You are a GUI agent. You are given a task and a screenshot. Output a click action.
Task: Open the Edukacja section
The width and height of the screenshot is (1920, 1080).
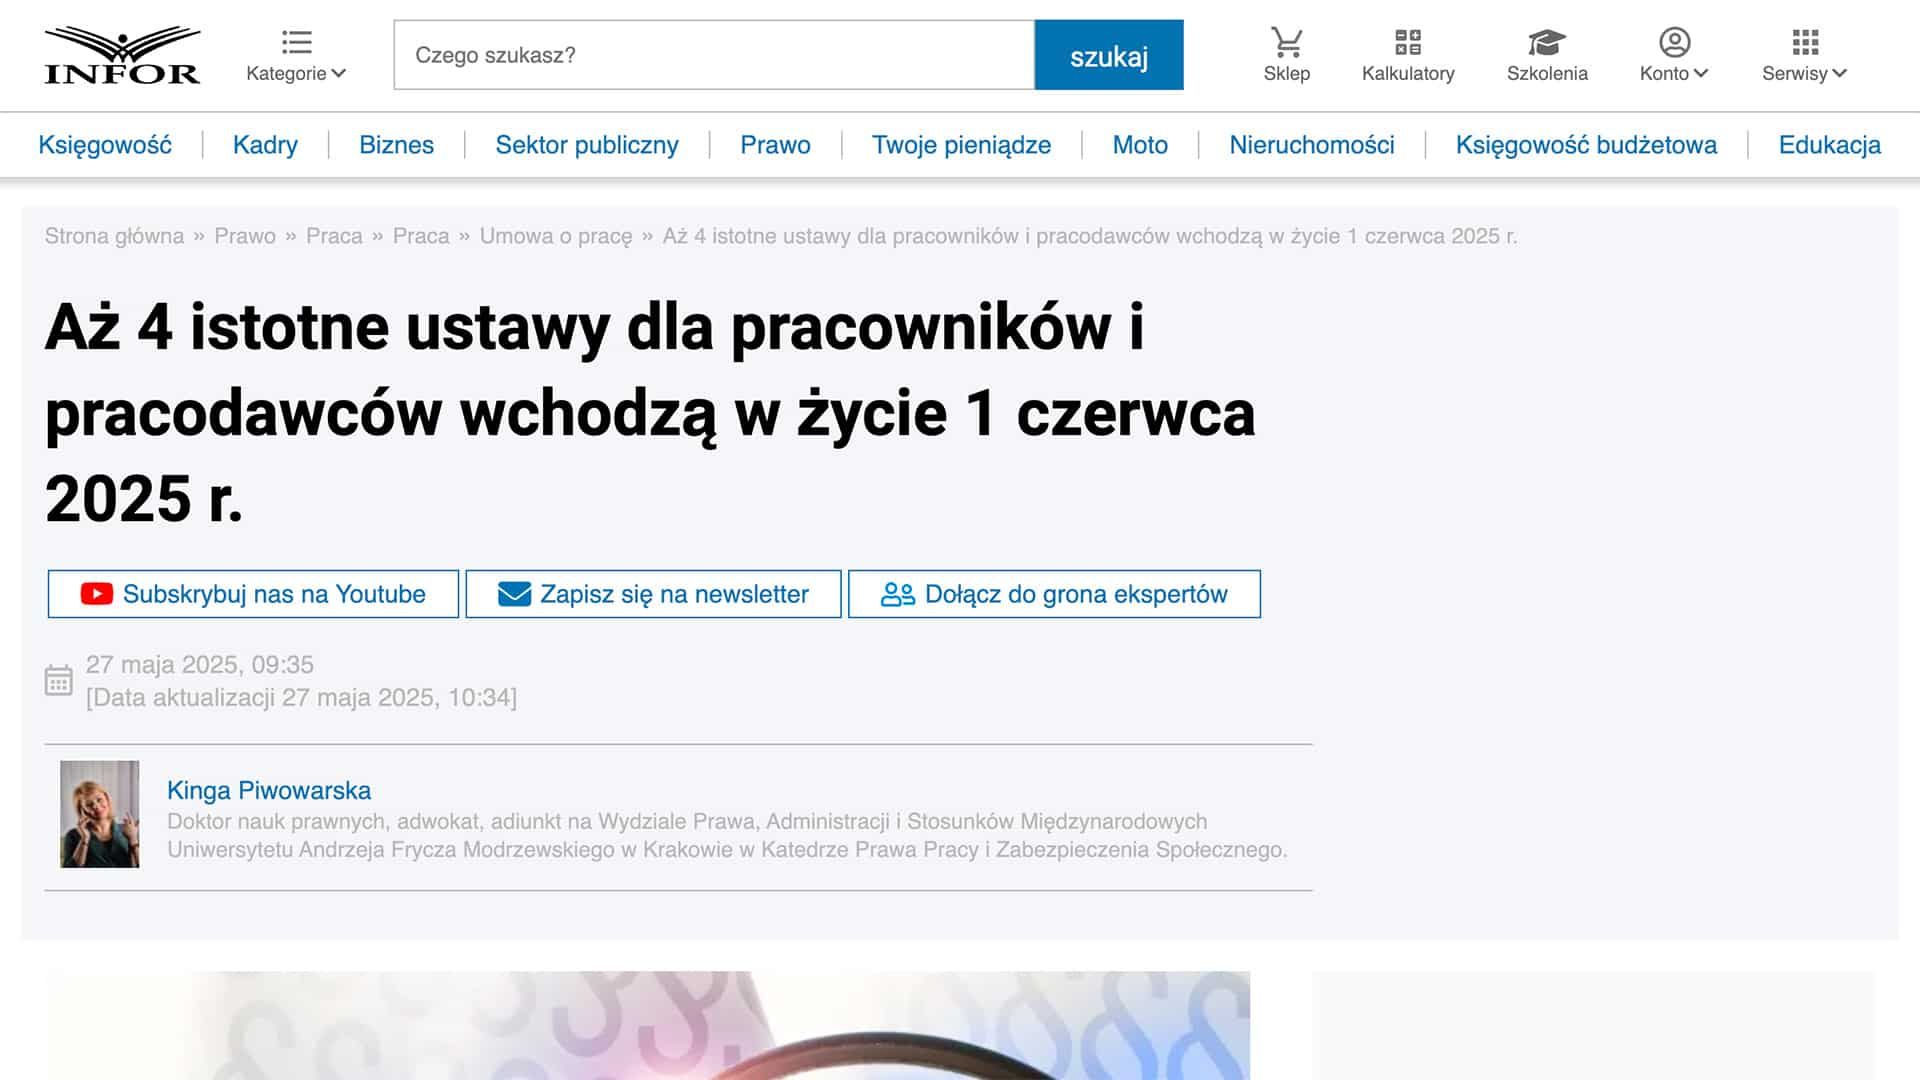(1829, 145)
